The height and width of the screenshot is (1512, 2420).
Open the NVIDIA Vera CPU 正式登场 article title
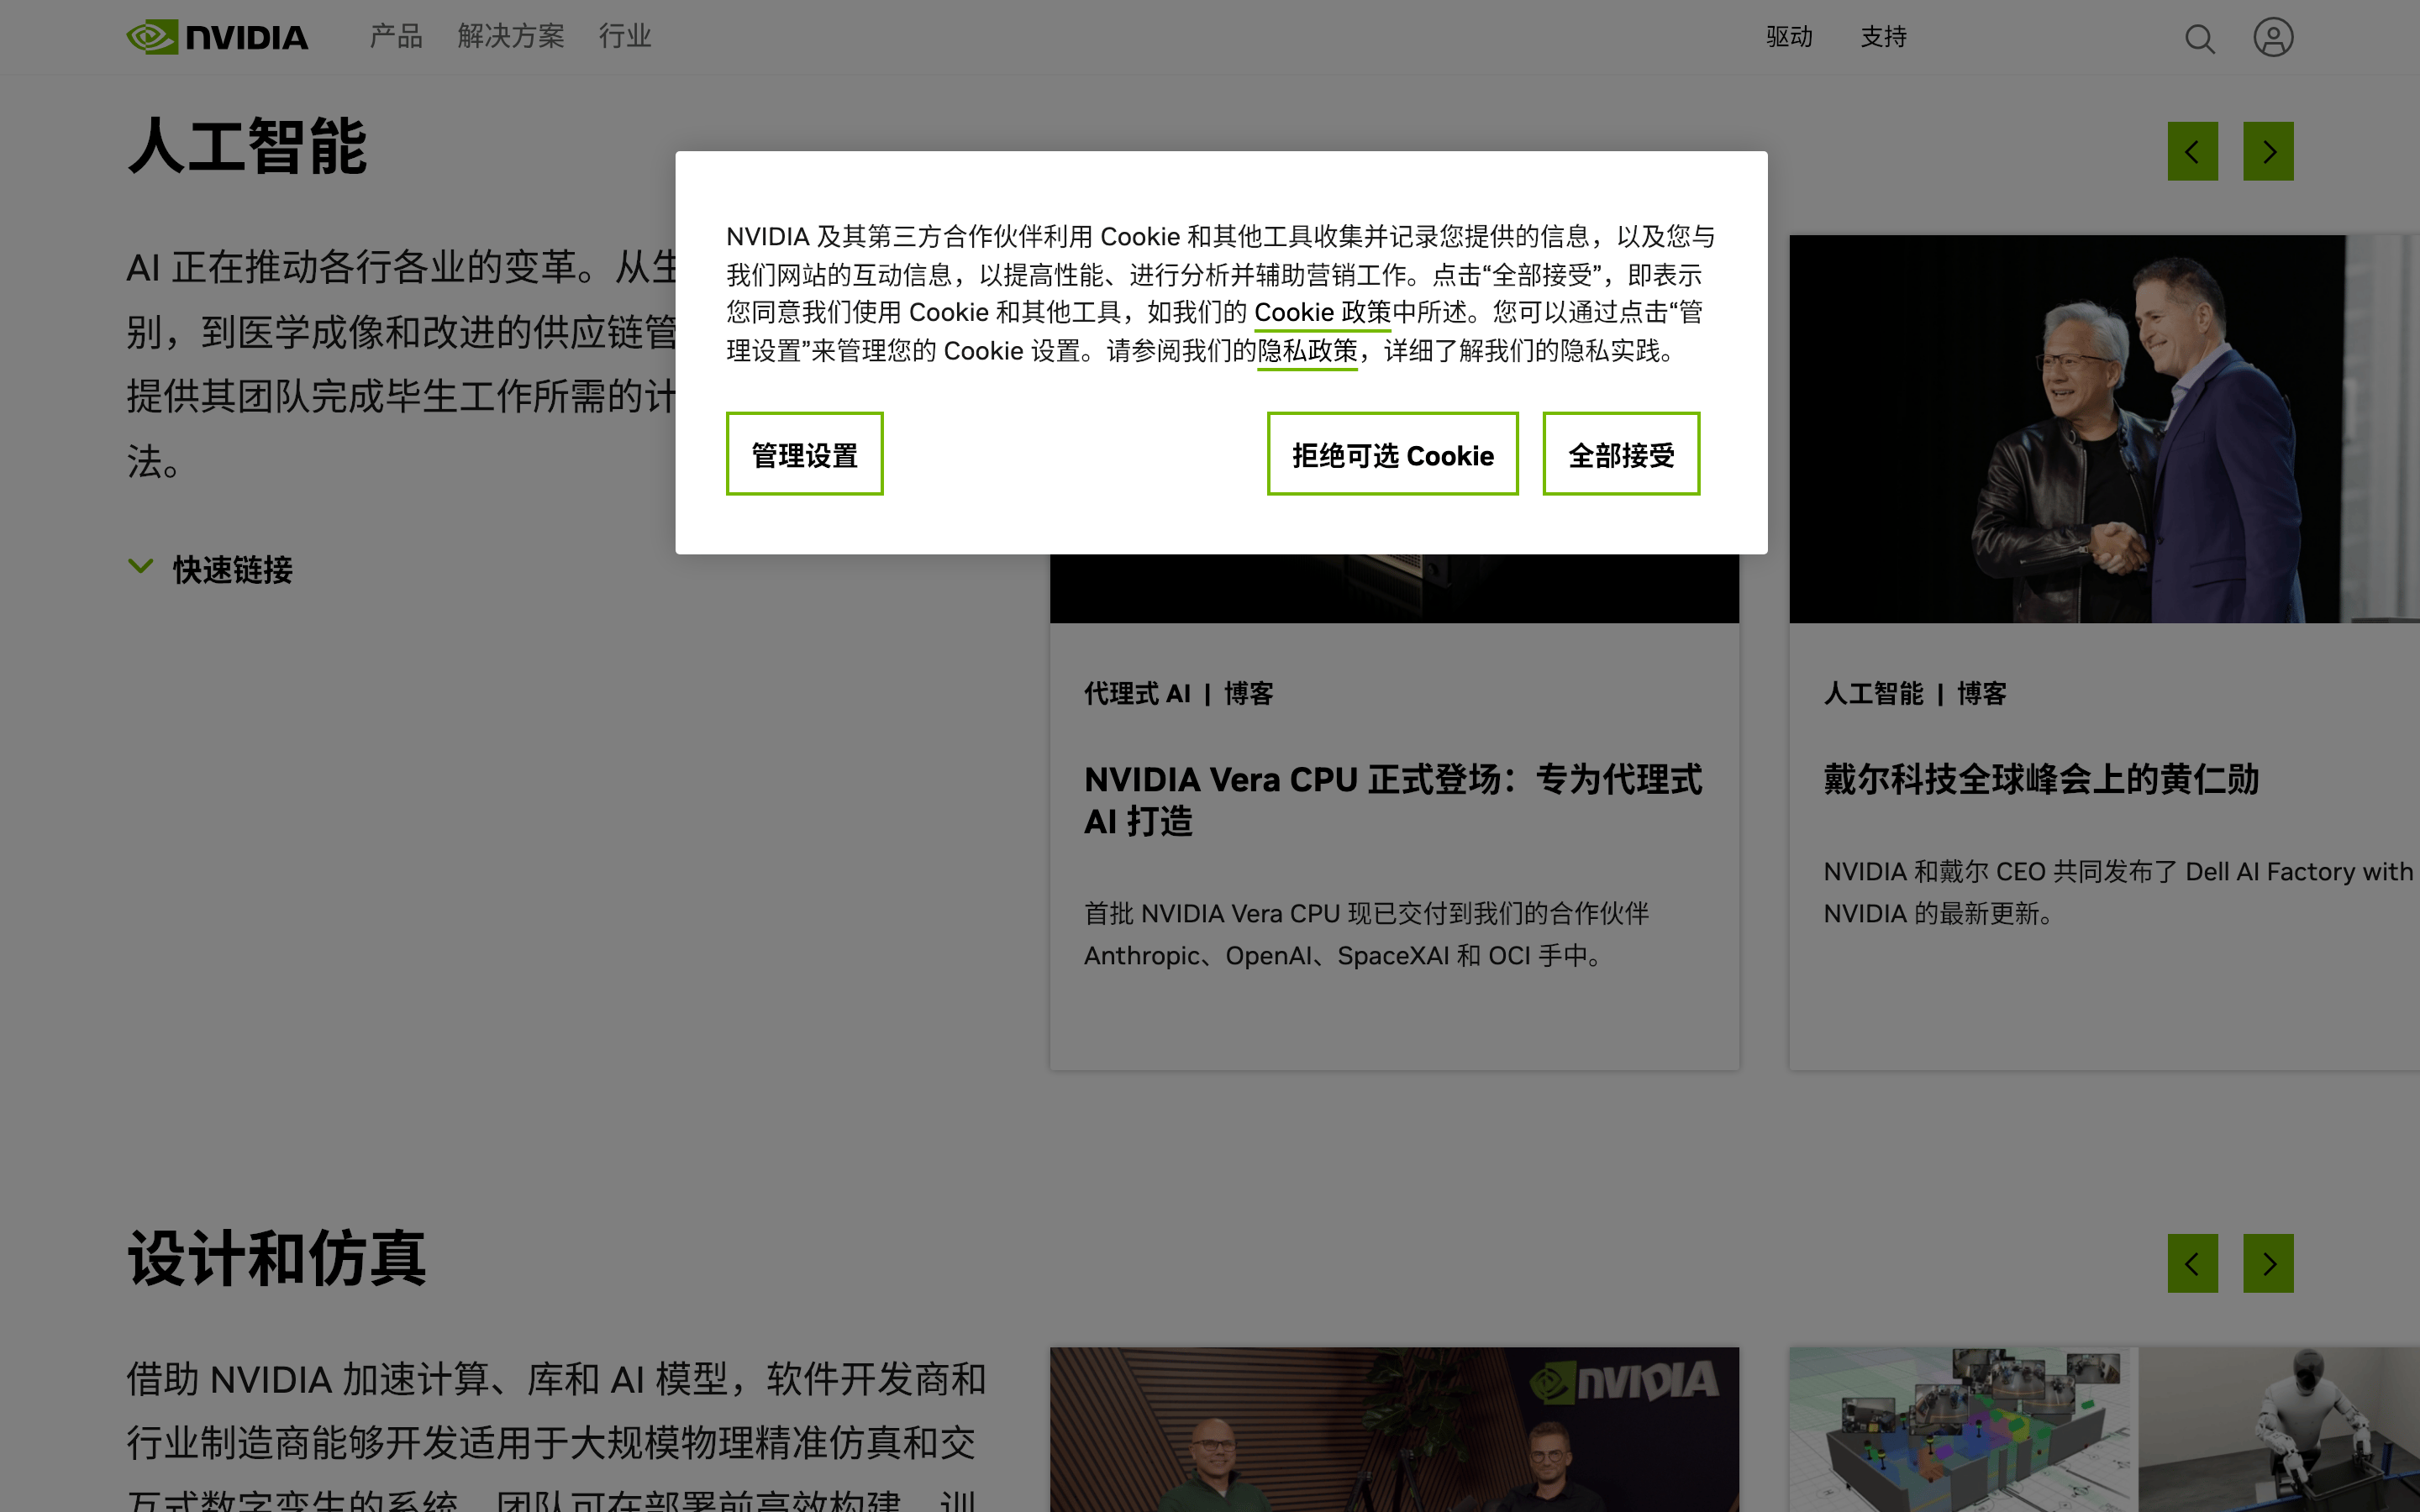1393,800
